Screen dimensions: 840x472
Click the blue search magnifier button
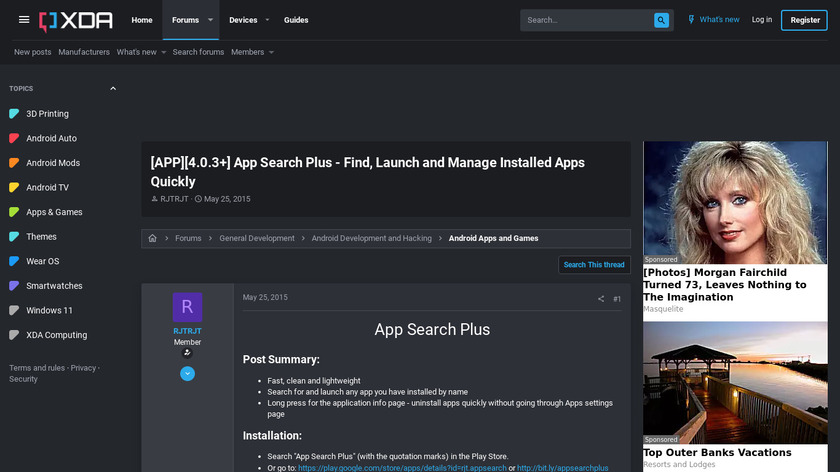pos(661,20)
